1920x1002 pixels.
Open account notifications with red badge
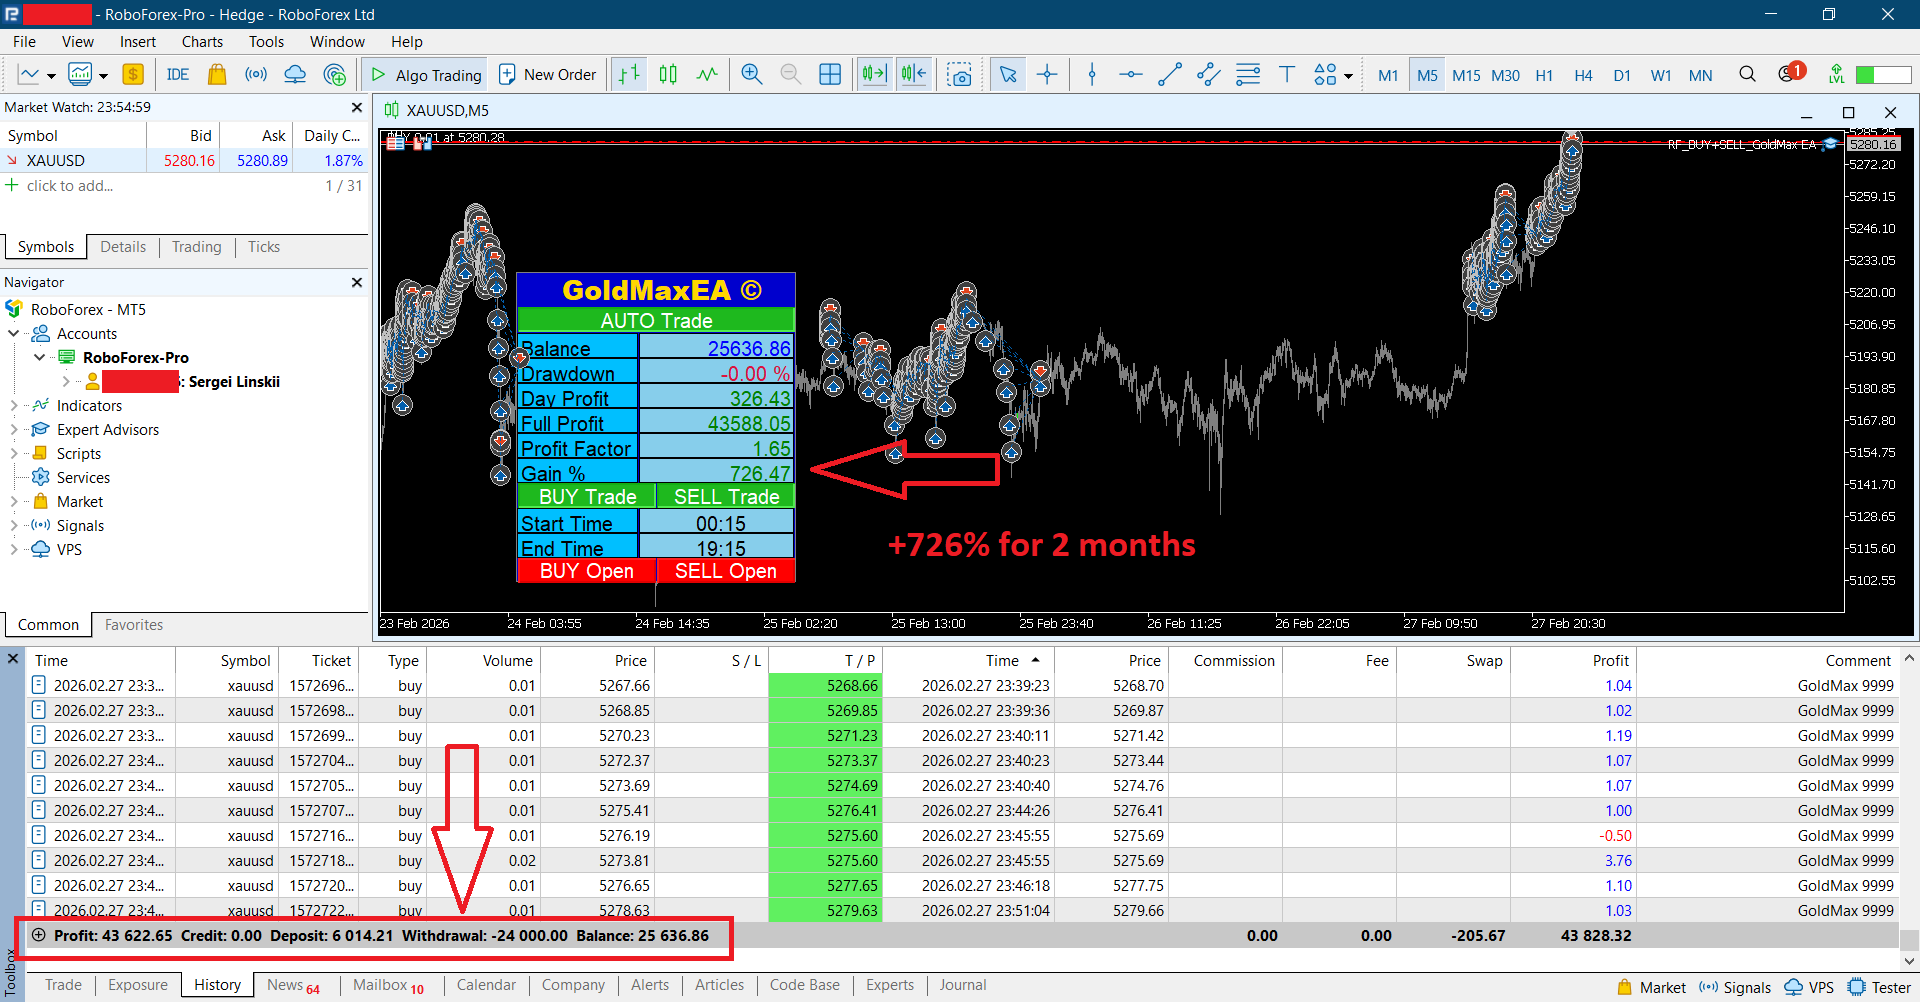coord(1791,73)
